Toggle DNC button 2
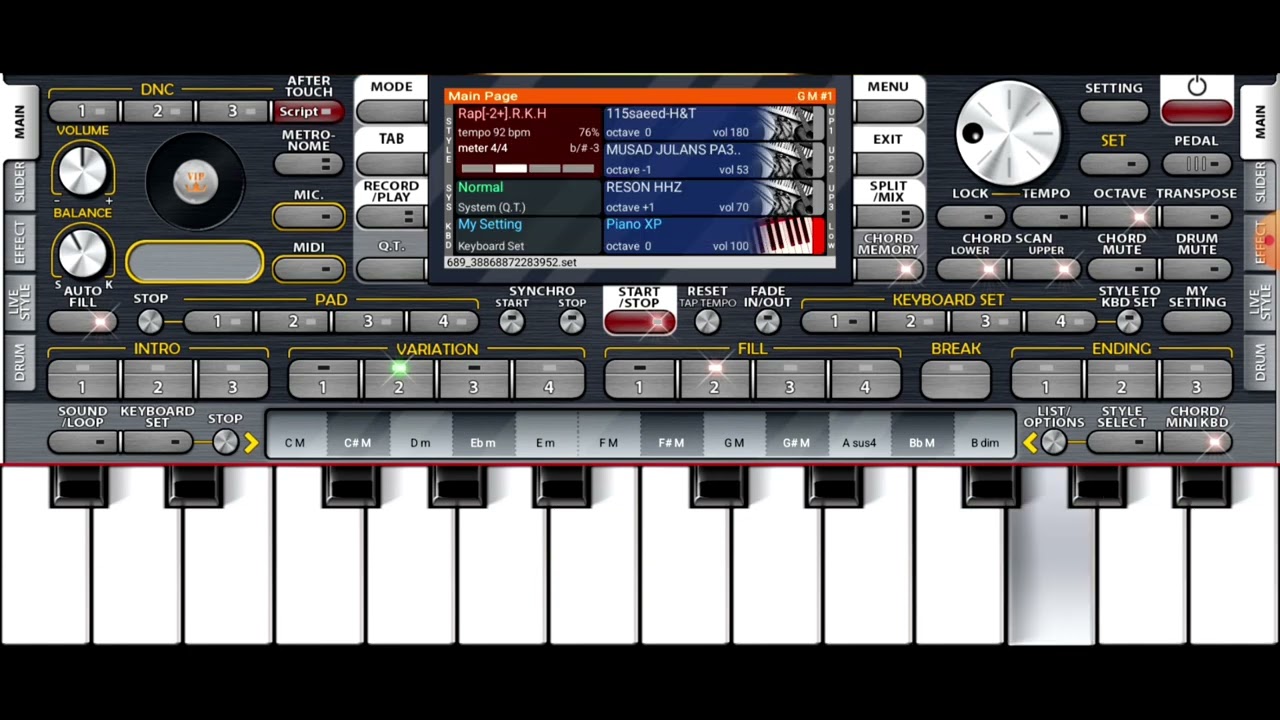This screenshot has width=1280, height=720. point(159,111)
